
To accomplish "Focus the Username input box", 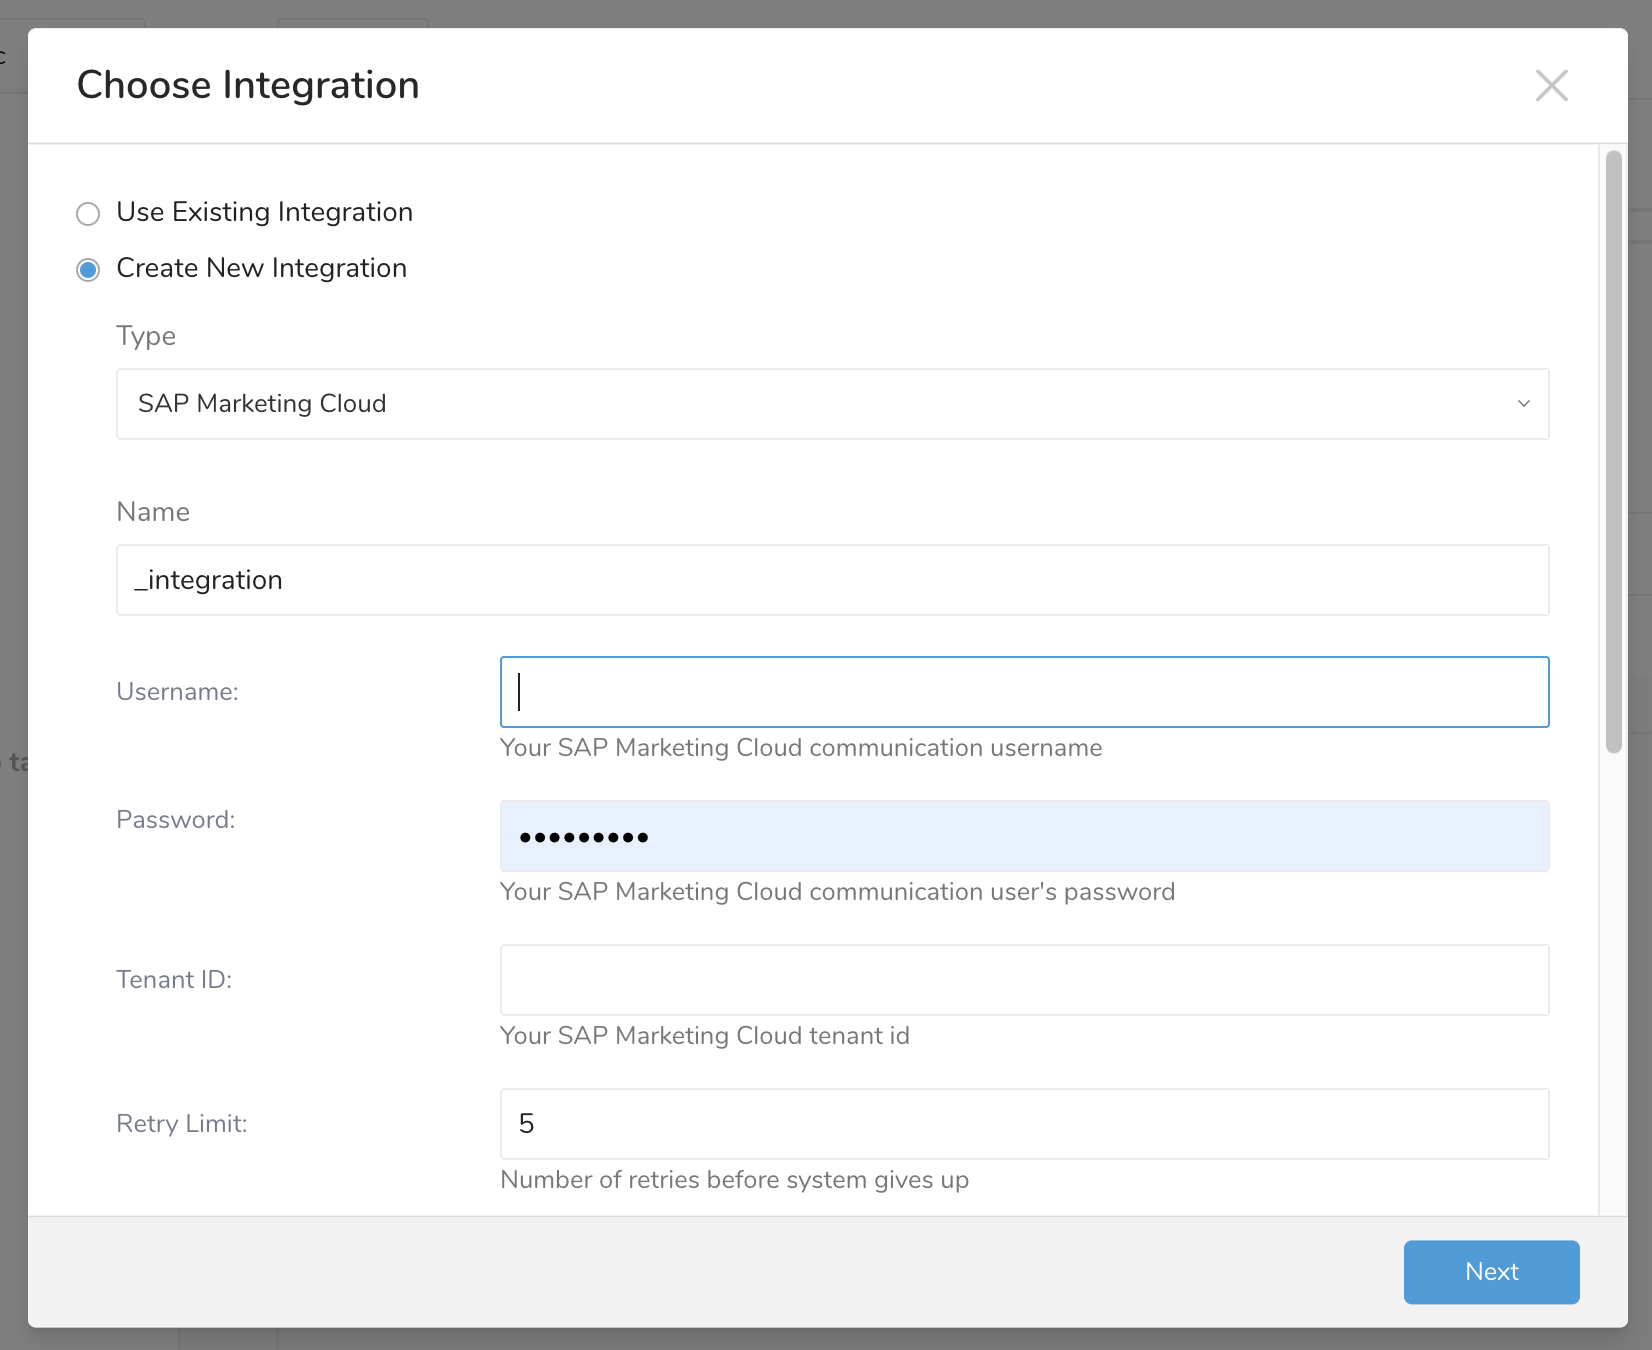I will click(1024, 692).
